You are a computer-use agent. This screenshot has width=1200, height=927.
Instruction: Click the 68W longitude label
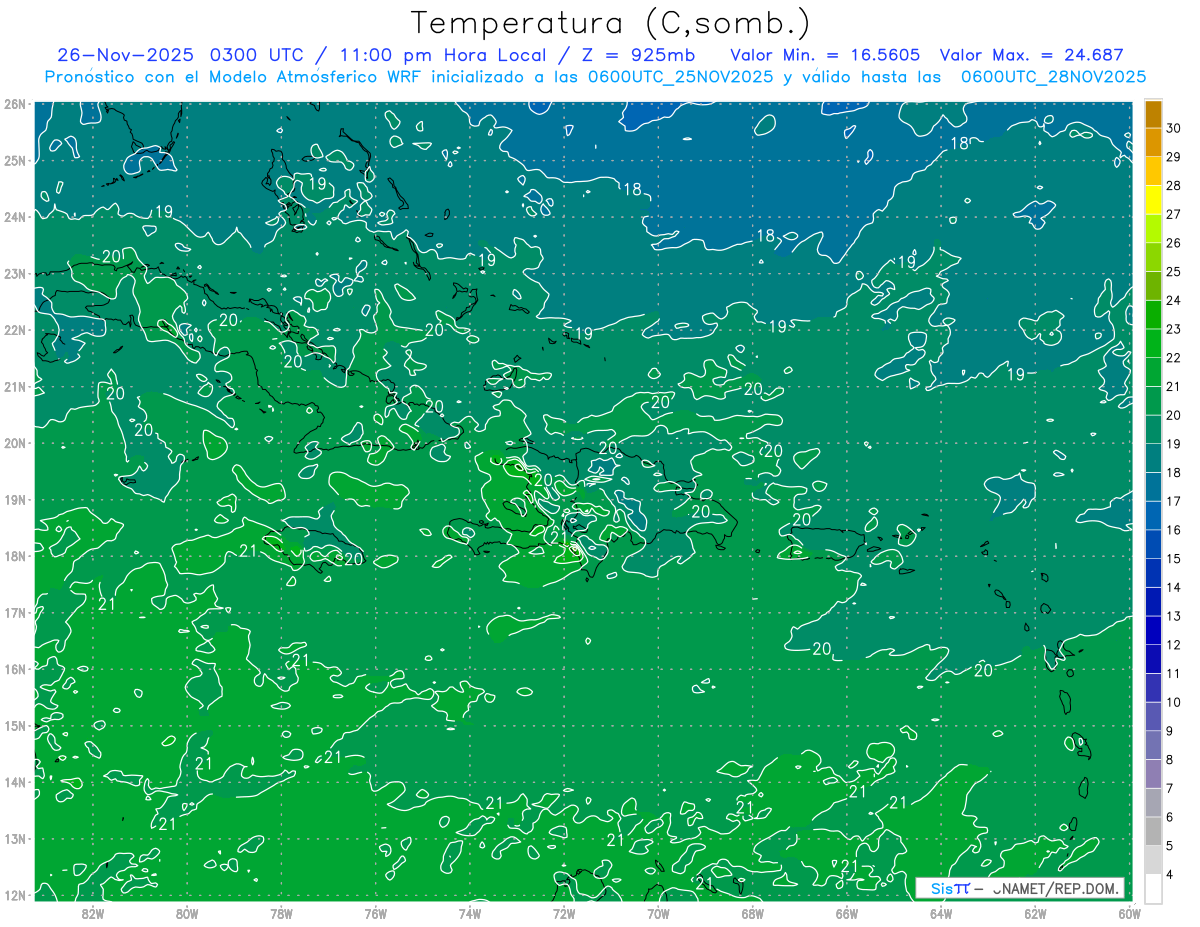[x=753, y=913]
